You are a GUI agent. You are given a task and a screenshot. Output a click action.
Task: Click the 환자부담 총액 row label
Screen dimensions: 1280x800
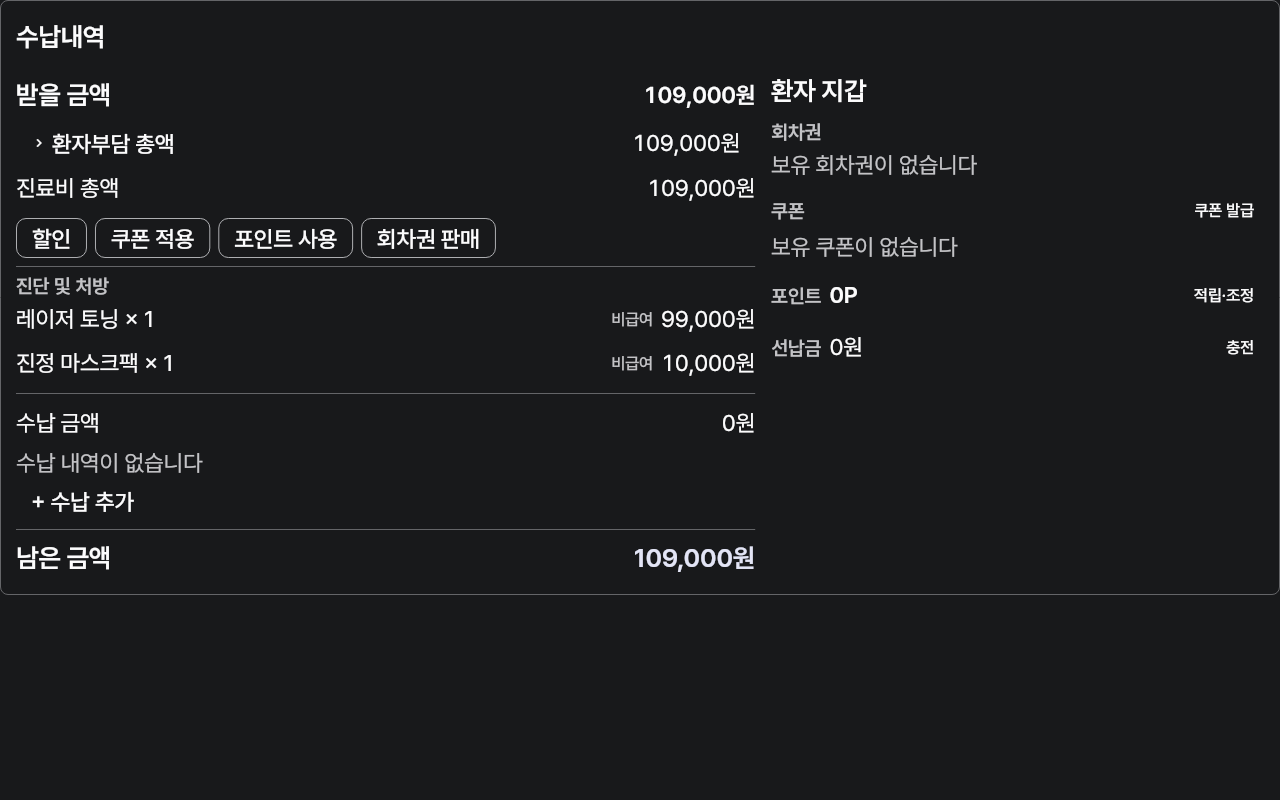point(113,143)
